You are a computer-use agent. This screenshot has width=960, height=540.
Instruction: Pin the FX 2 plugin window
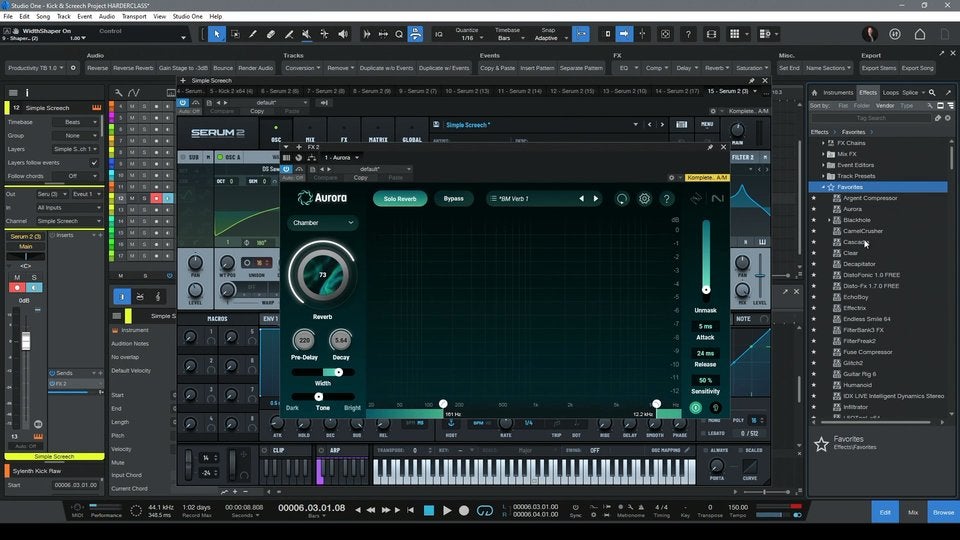710,147
